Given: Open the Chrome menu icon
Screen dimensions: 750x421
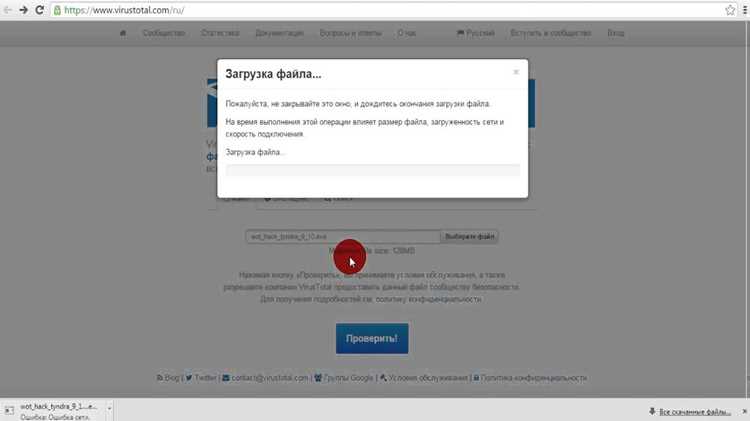Looking at the screenshot, I should point(745,10).
